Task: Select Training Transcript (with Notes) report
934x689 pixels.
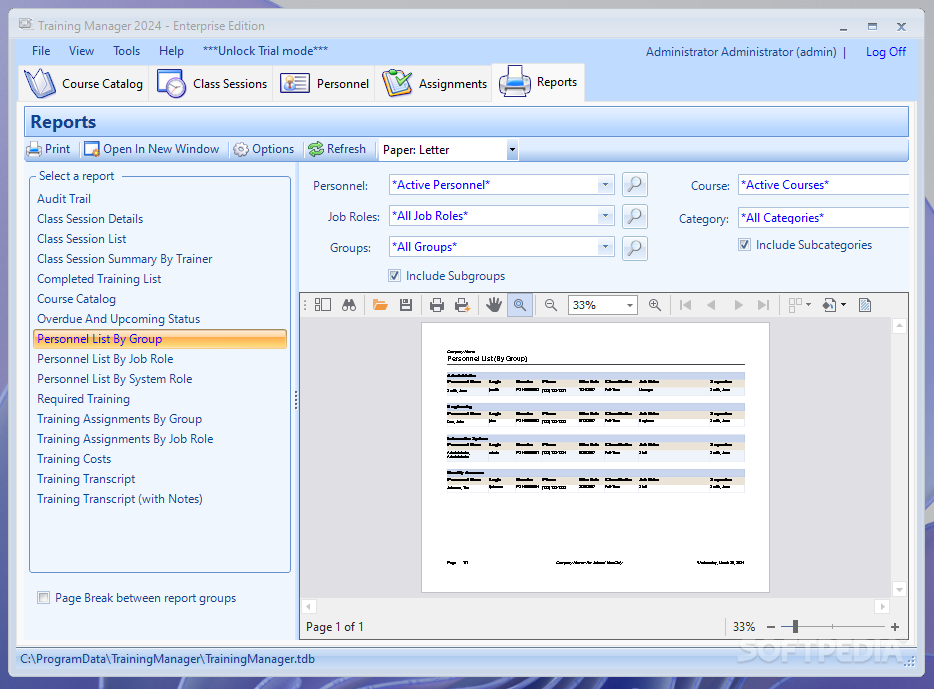Action: [x=120, y=499]
